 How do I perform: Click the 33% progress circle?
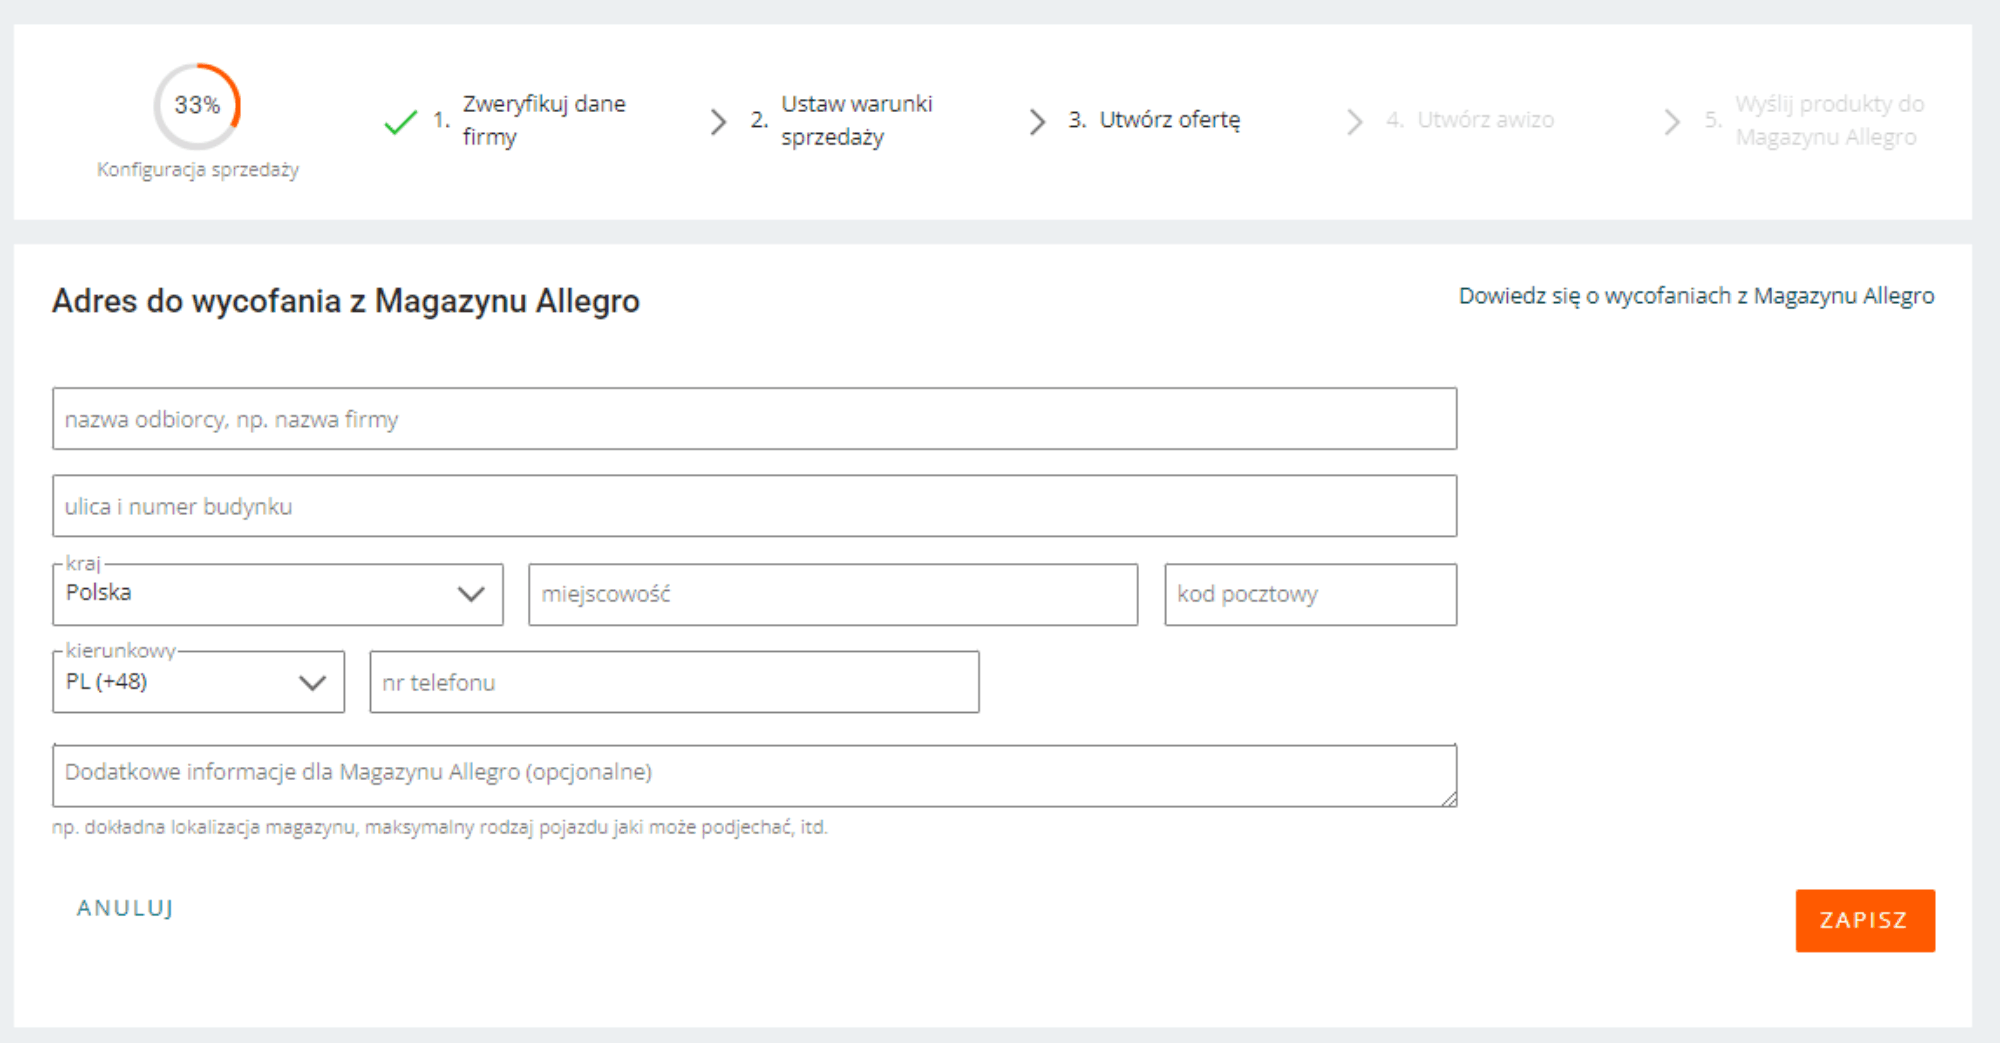click(197, 106)
